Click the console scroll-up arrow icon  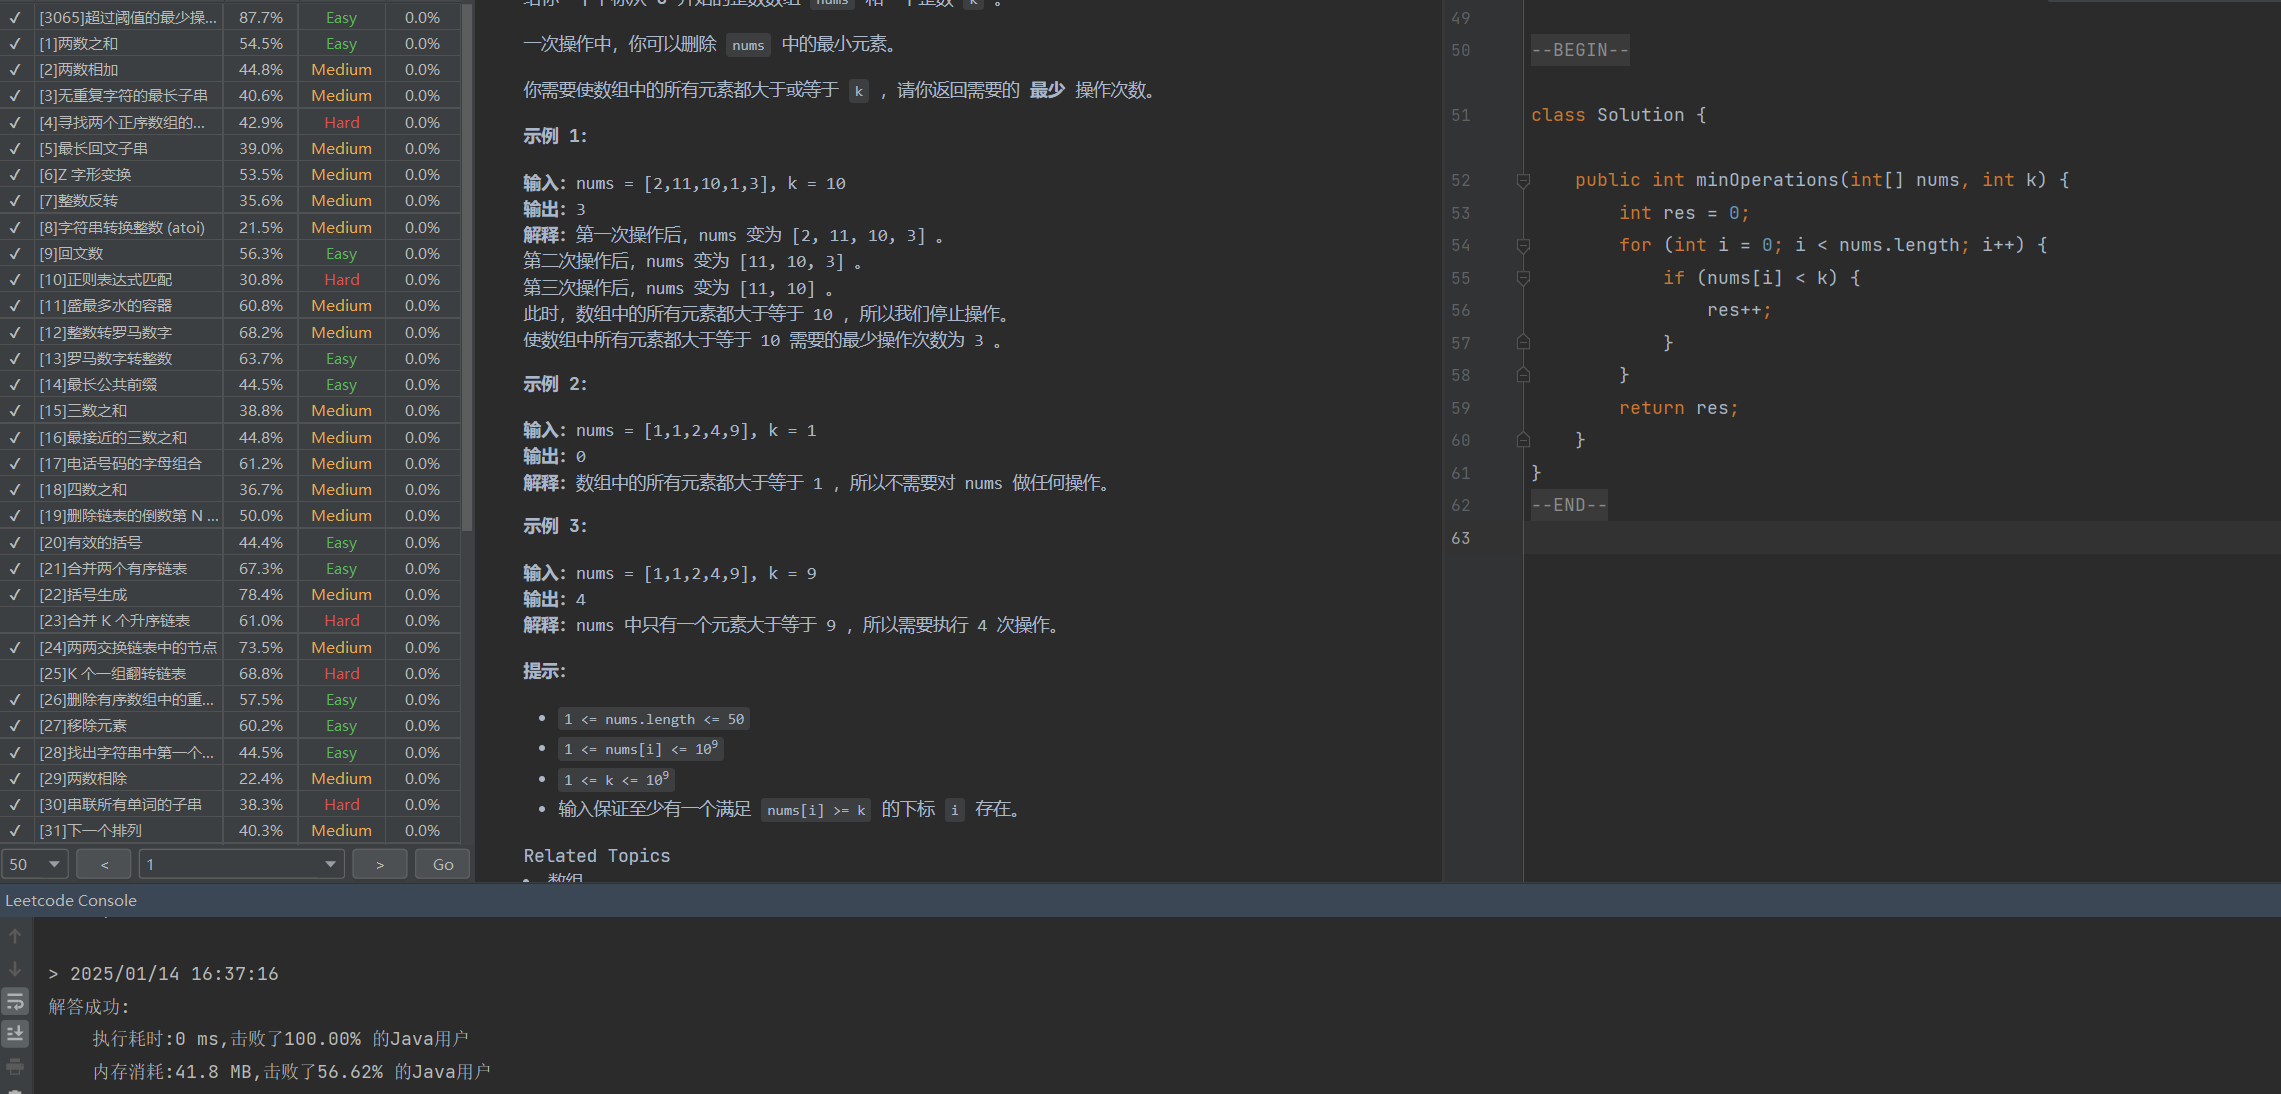(15, 936)
